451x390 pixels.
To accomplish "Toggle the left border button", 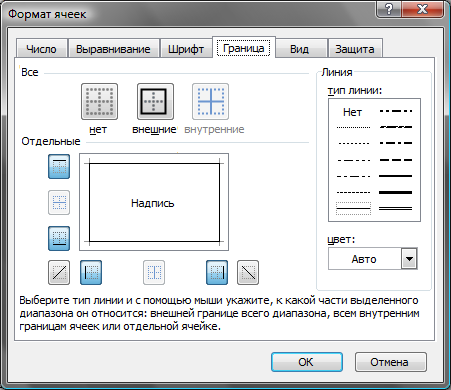I will (91, 273).
